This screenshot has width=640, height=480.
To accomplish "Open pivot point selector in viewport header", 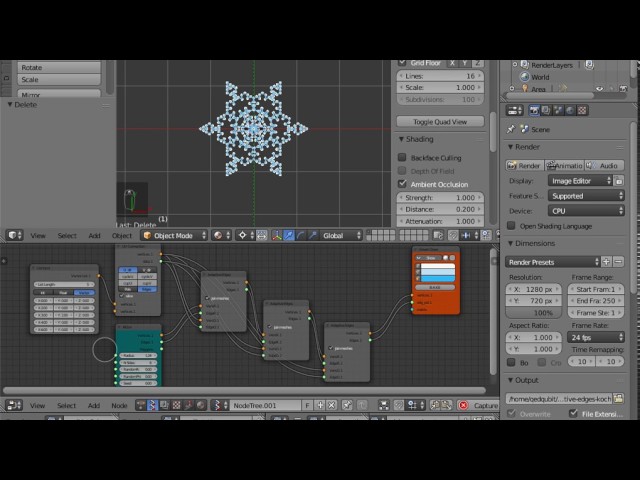I will pos(246,236).
